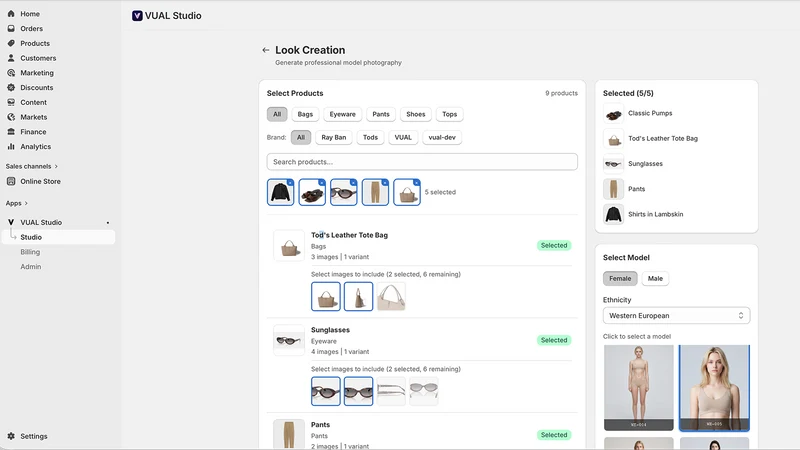Remove pants thumbnail from selected strip

tap(385, 182)
